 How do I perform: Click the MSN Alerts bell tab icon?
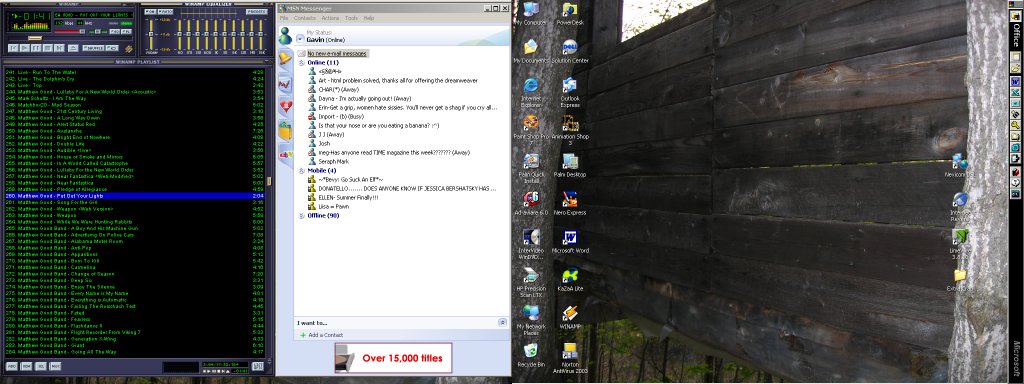pyautogui.click(x=285, y=58)
